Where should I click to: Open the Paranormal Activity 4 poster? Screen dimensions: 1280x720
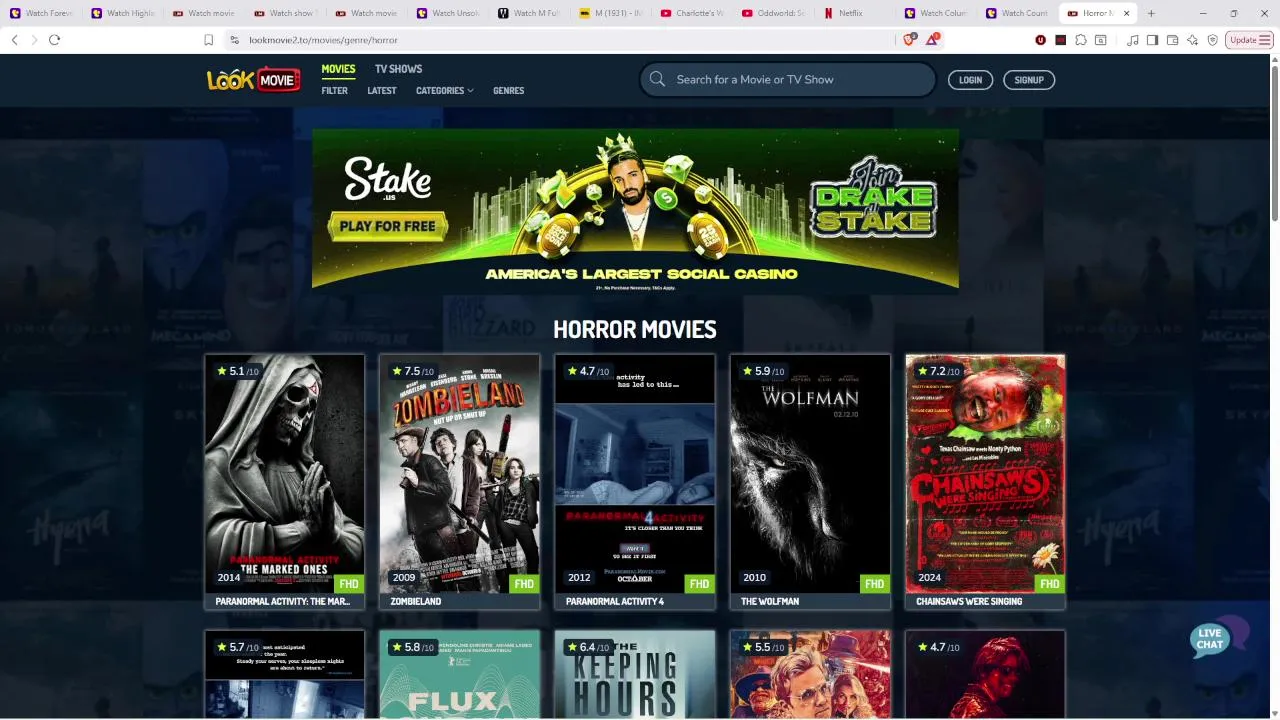[x=634, y=473]
